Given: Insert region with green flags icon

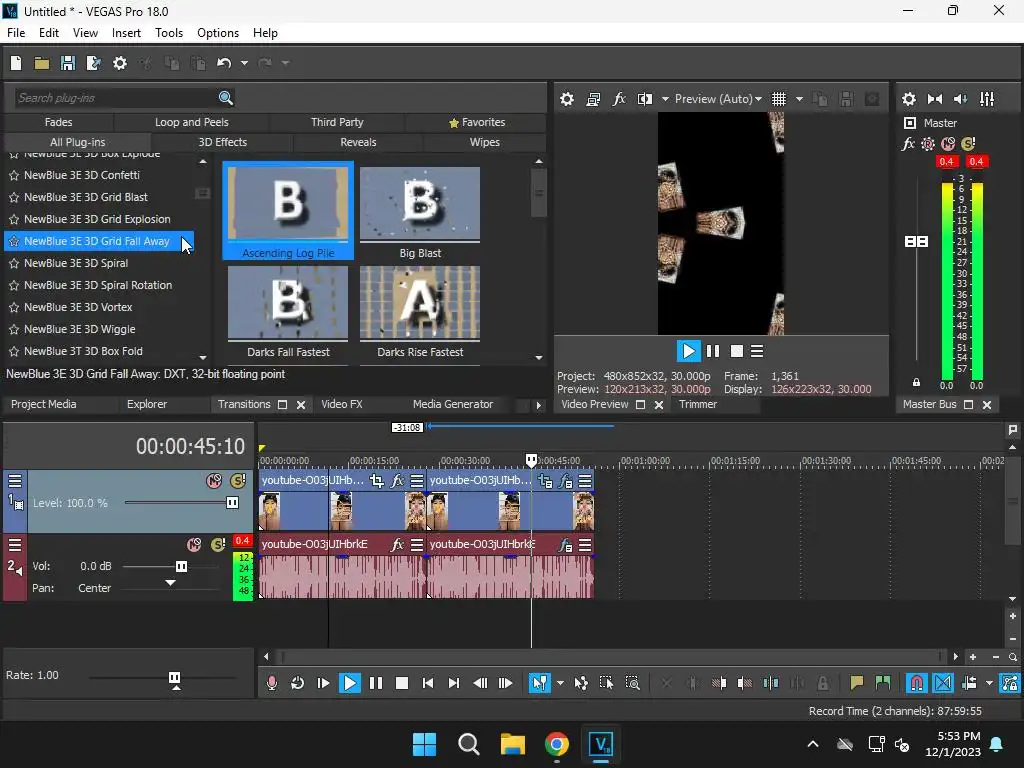Looking at the screenshot, I should point(882,683).
